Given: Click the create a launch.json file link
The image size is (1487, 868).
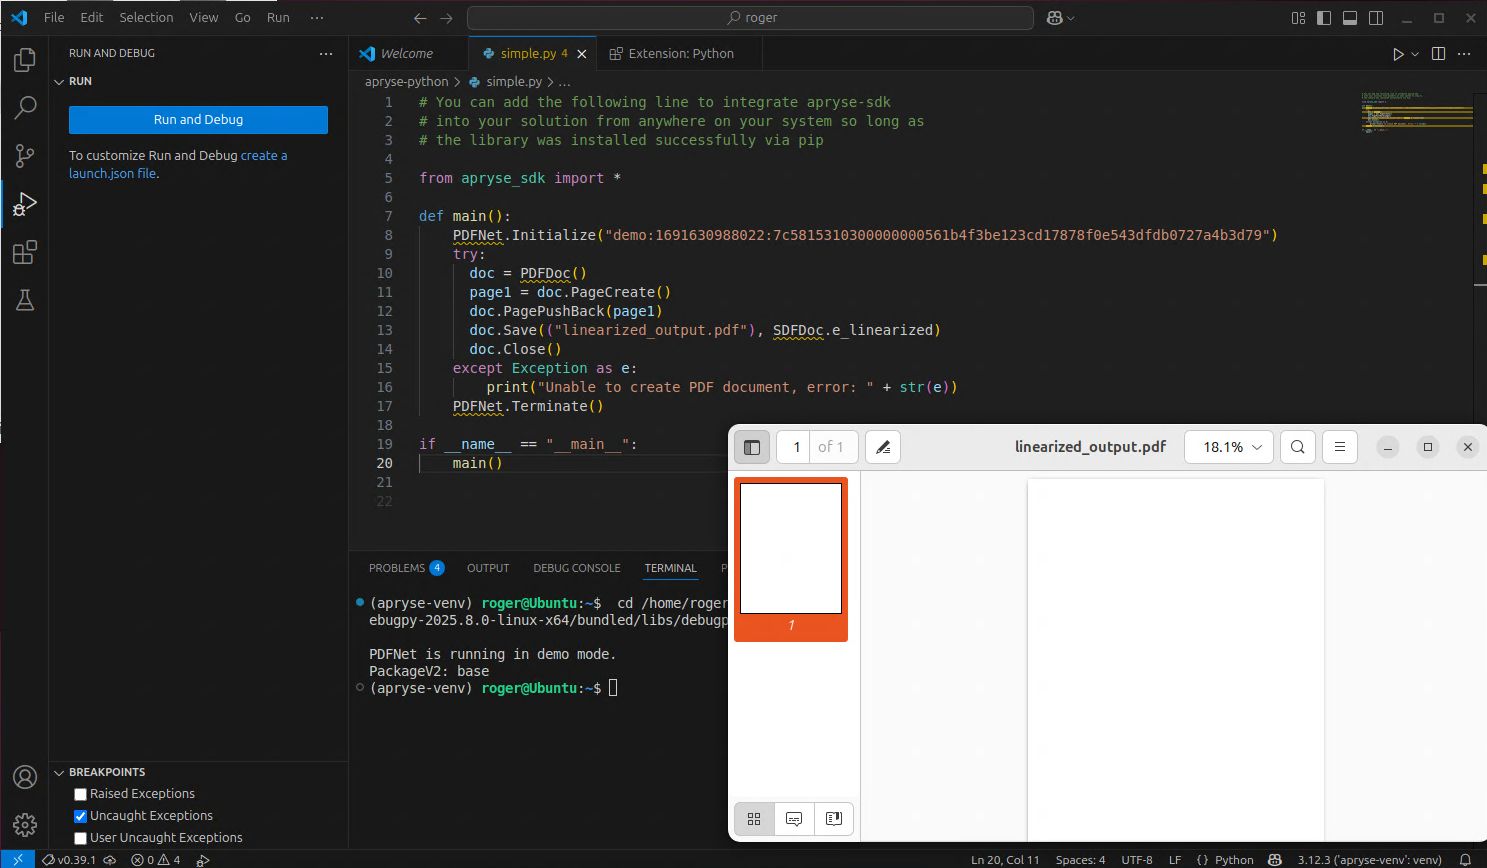Looking at the screenshot, I should click(263, 156).
